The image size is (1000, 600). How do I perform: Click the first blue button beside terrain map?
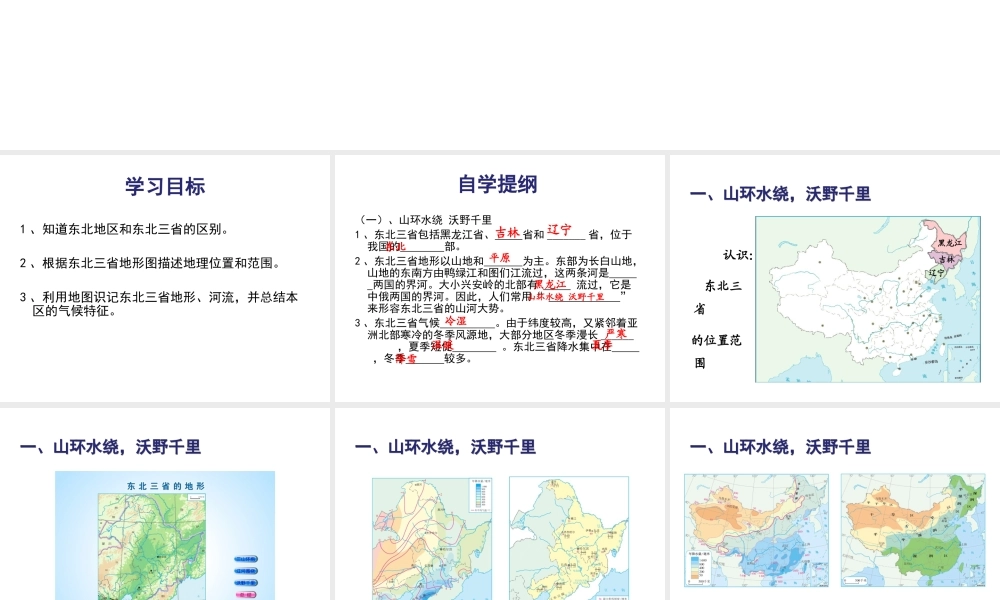(246, 558)
